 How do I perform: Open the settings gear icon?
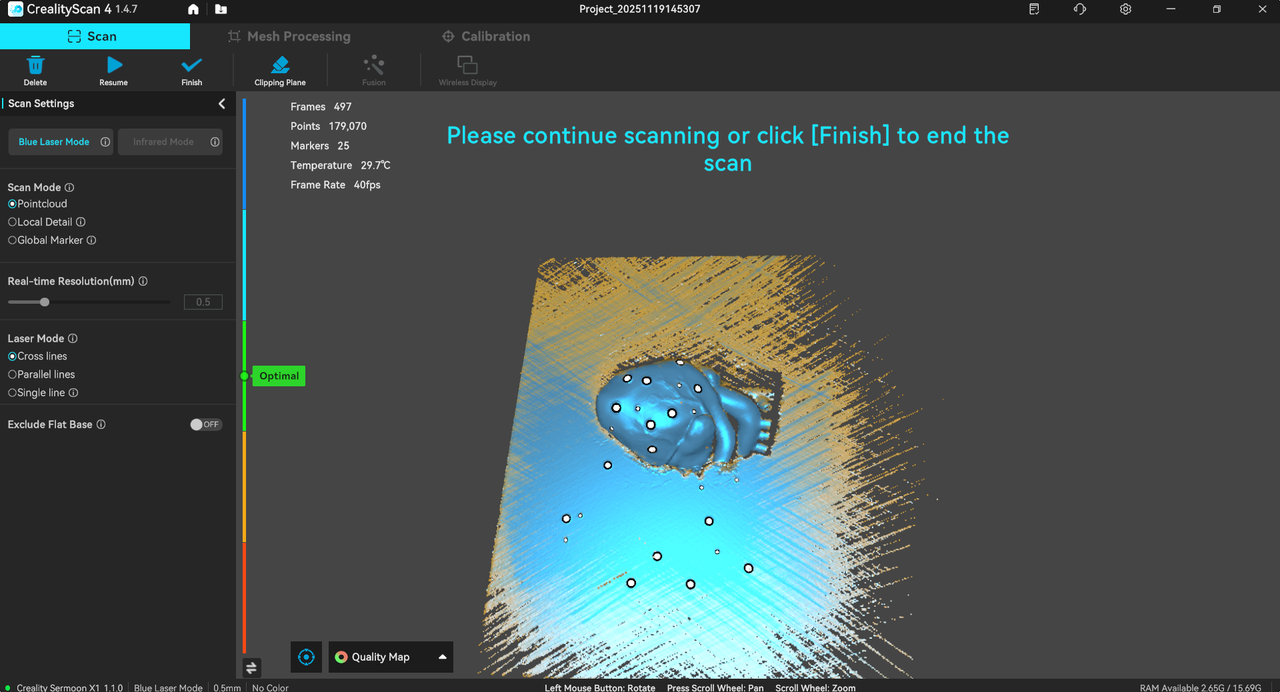pyautogui.click(x=1125, y=9)
